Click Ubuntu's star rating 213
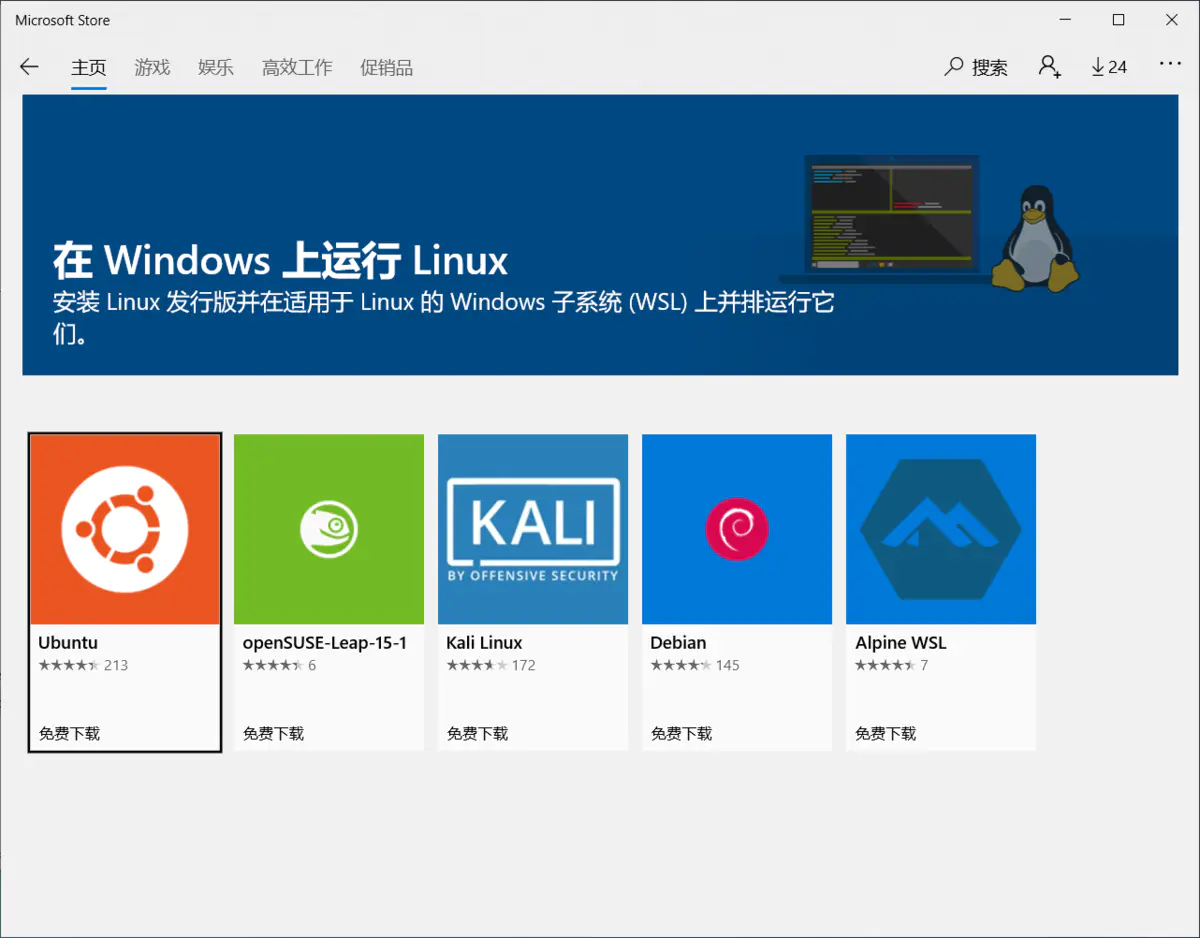1200x938 pixels. click(x=83, y=665)
